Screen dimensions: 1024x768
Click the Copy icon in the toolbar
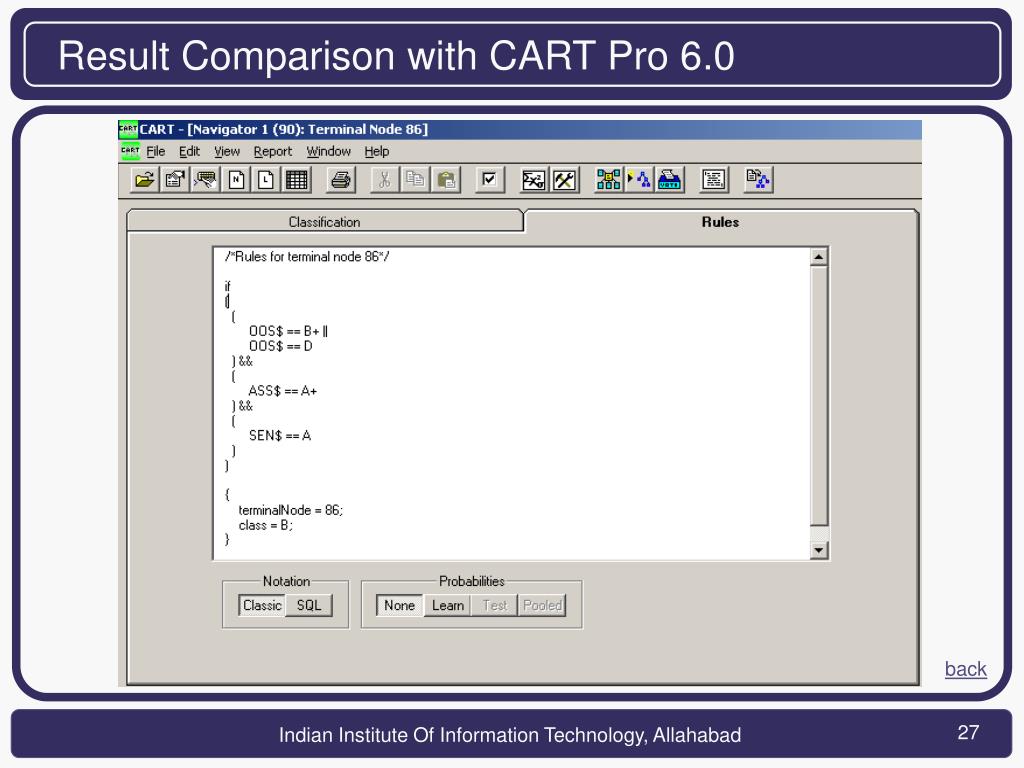pos(415,180)
